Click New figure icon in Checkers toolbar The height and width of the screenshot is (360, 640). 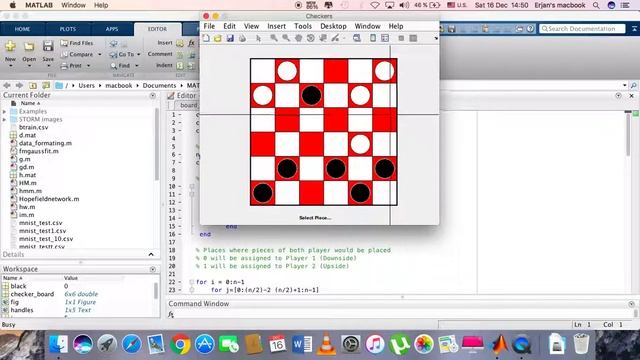(206, 38)
